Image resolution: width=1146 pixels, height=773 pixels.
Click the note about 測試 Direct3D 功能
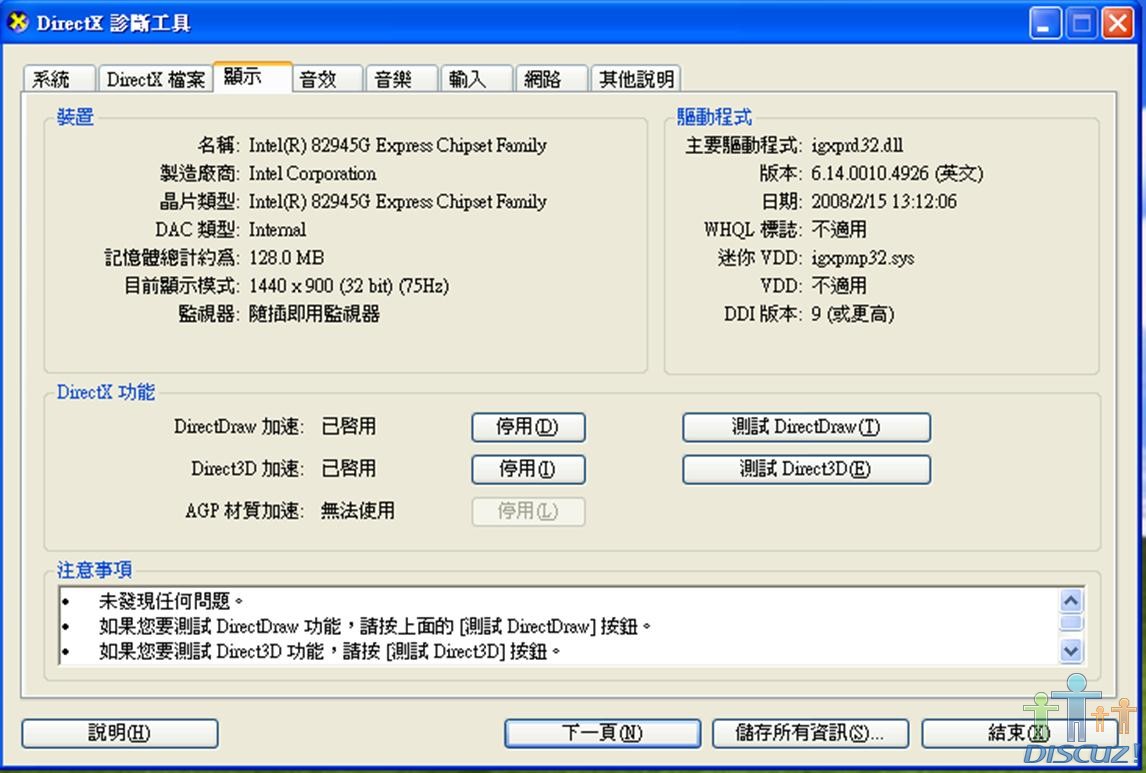pos(330,651)
